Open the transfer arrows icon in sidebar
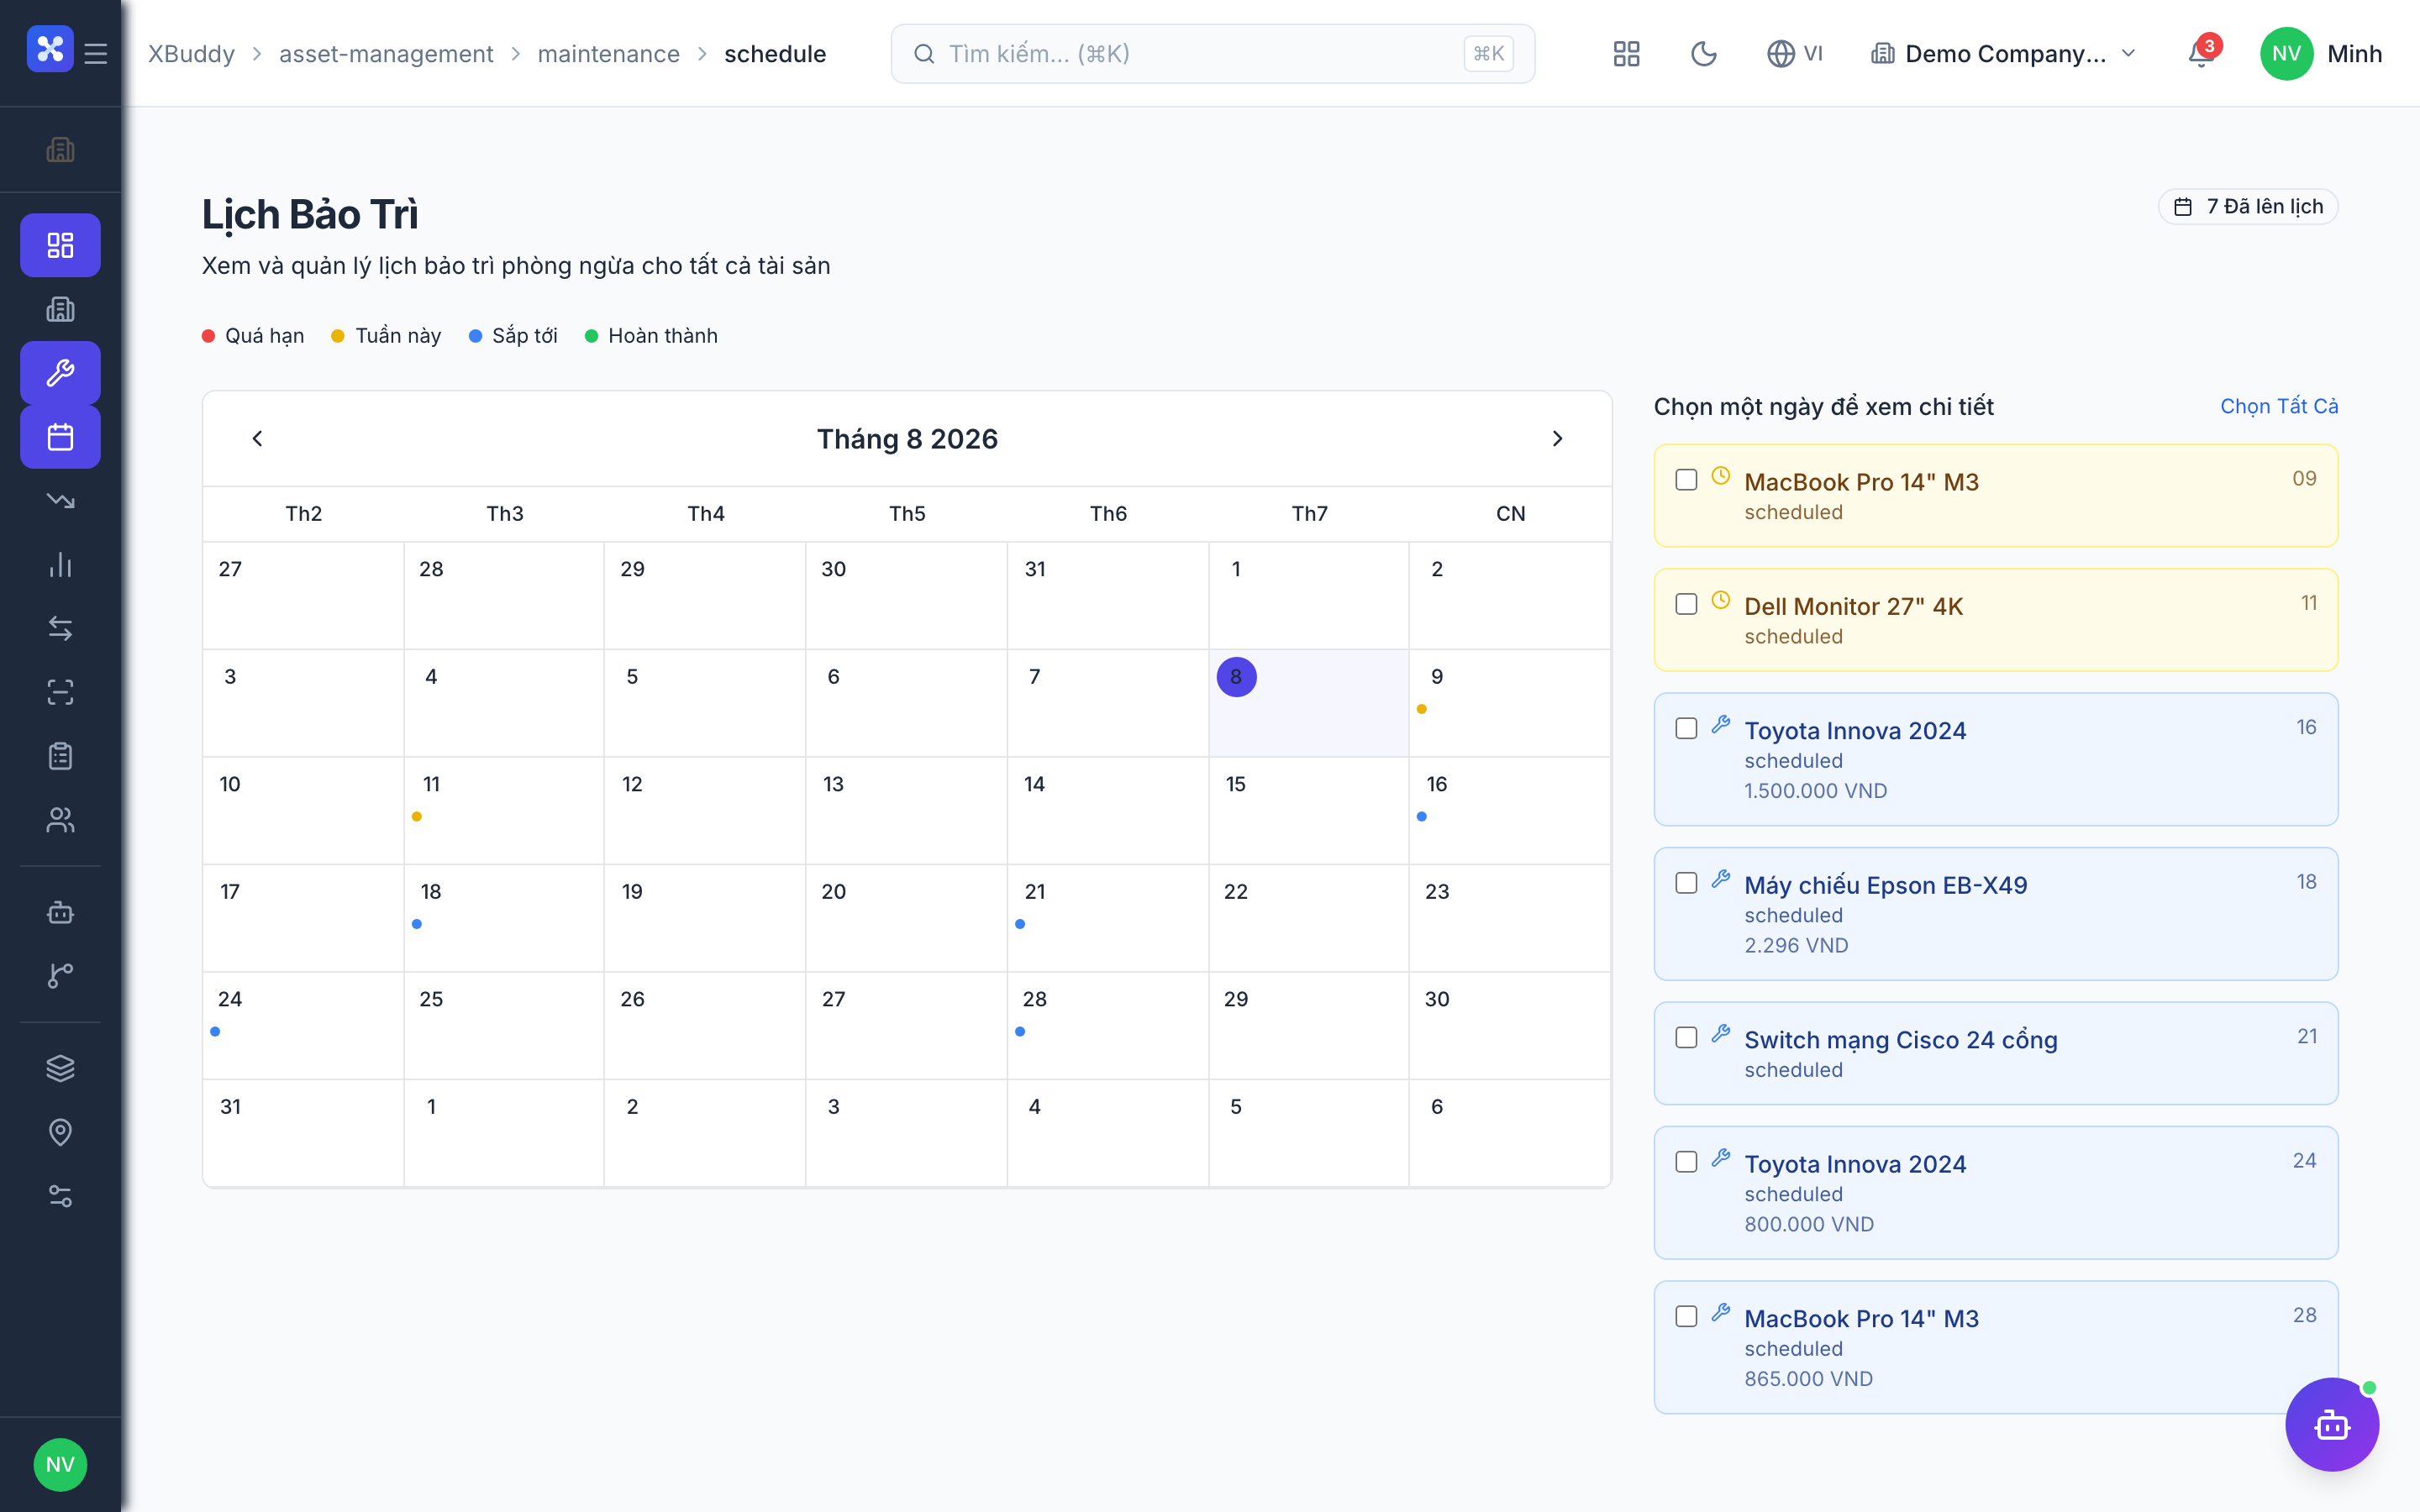The width and height of the screenshot is (2420, 1512). click(x=60, y=629)
